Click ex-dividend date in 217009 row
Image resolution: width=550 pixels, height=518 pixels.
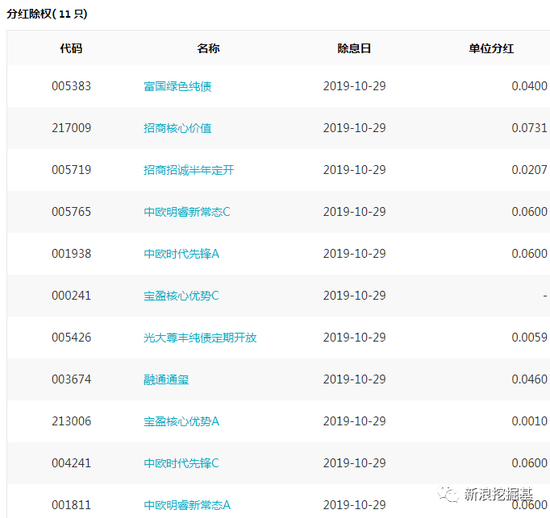point(354,128)
